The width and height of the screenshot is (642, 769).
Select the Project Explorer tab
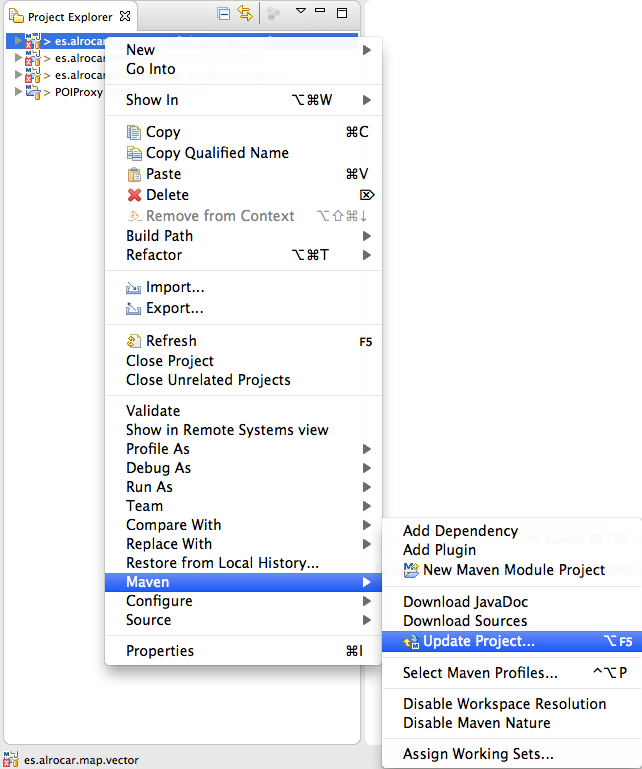(x=70, y=17)
